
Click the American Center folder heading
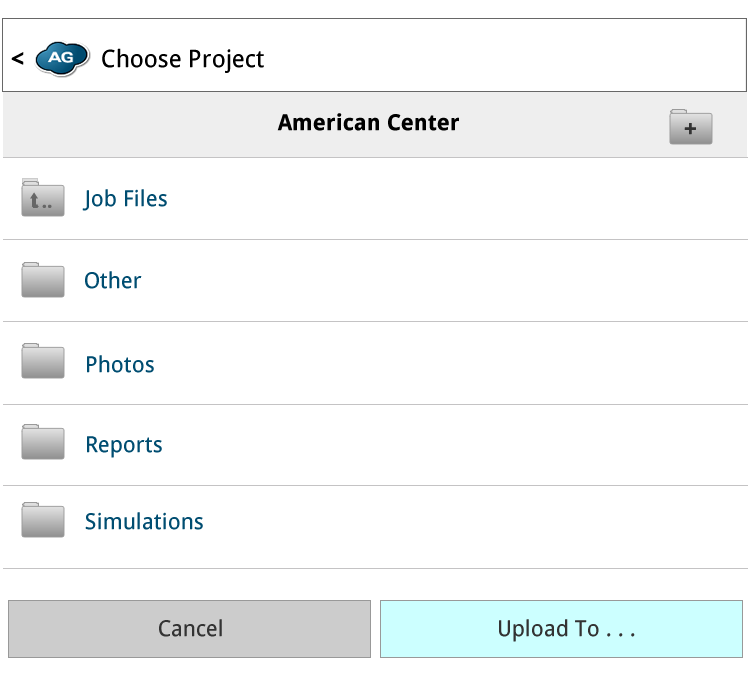pos(368,123)
